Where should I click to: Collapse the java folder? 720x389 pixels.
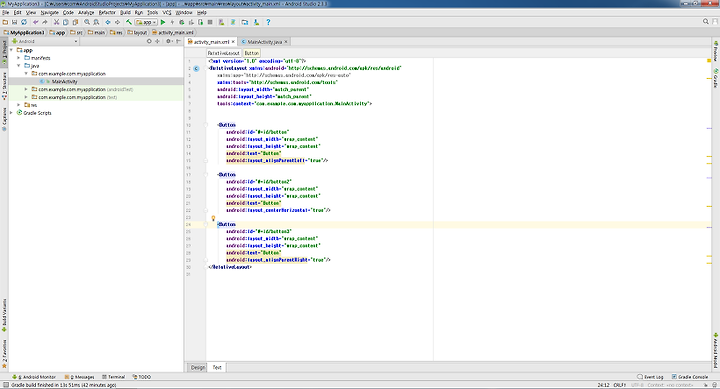(19, 66)
